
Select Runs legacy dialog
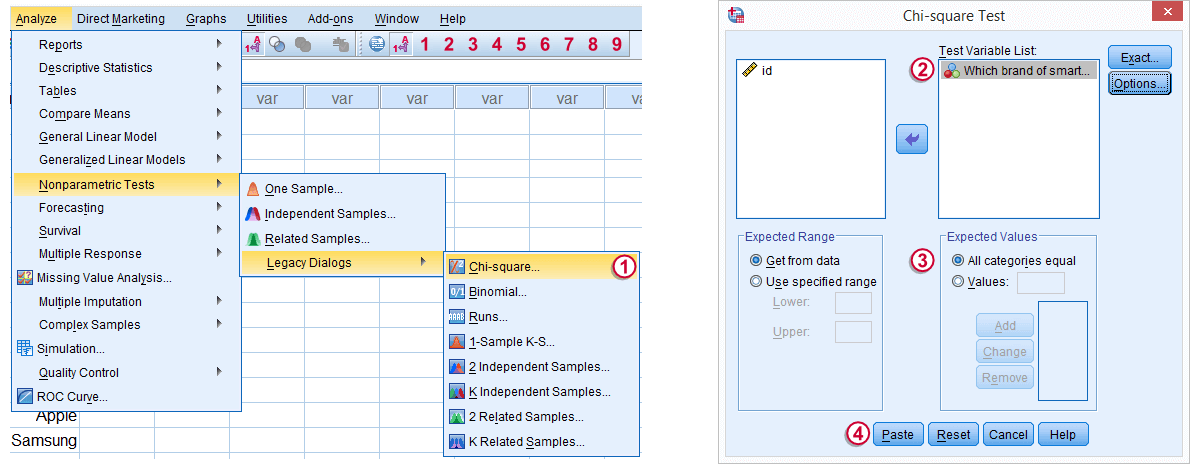pos(541,317)
